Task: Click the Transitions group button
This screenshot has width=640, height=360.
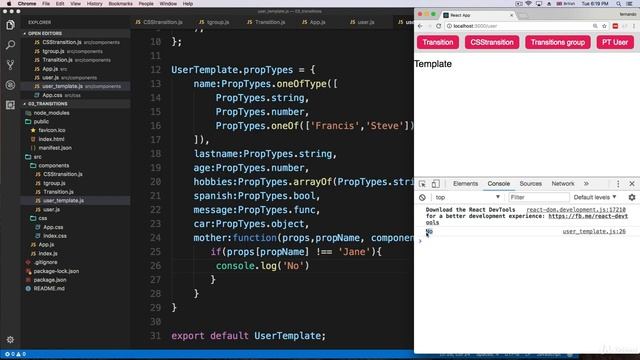Action: pyautogui.click(x=558, y=42)
